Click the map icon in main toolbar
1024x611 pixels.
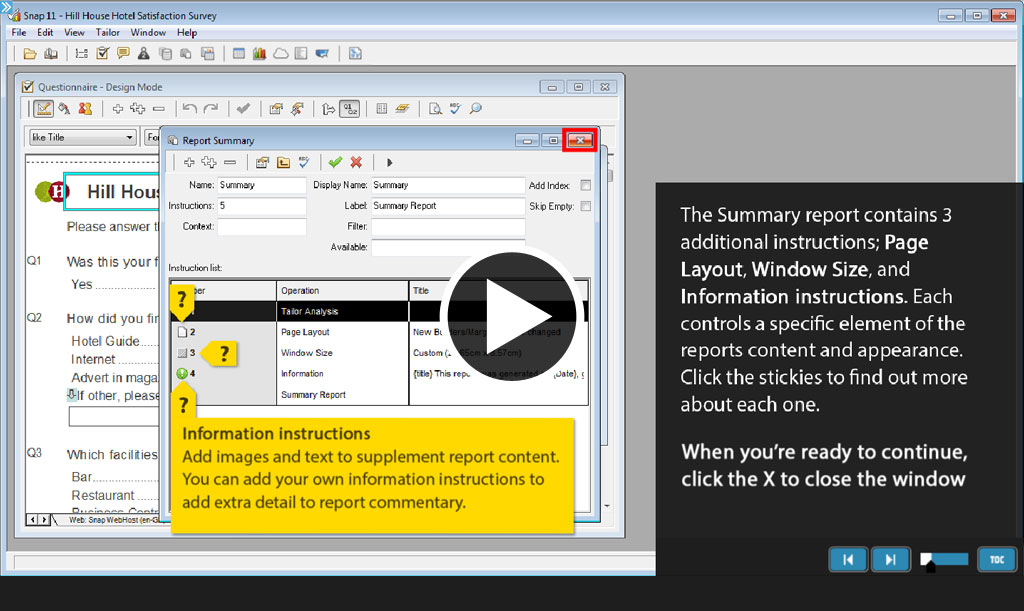pos(322,54)
